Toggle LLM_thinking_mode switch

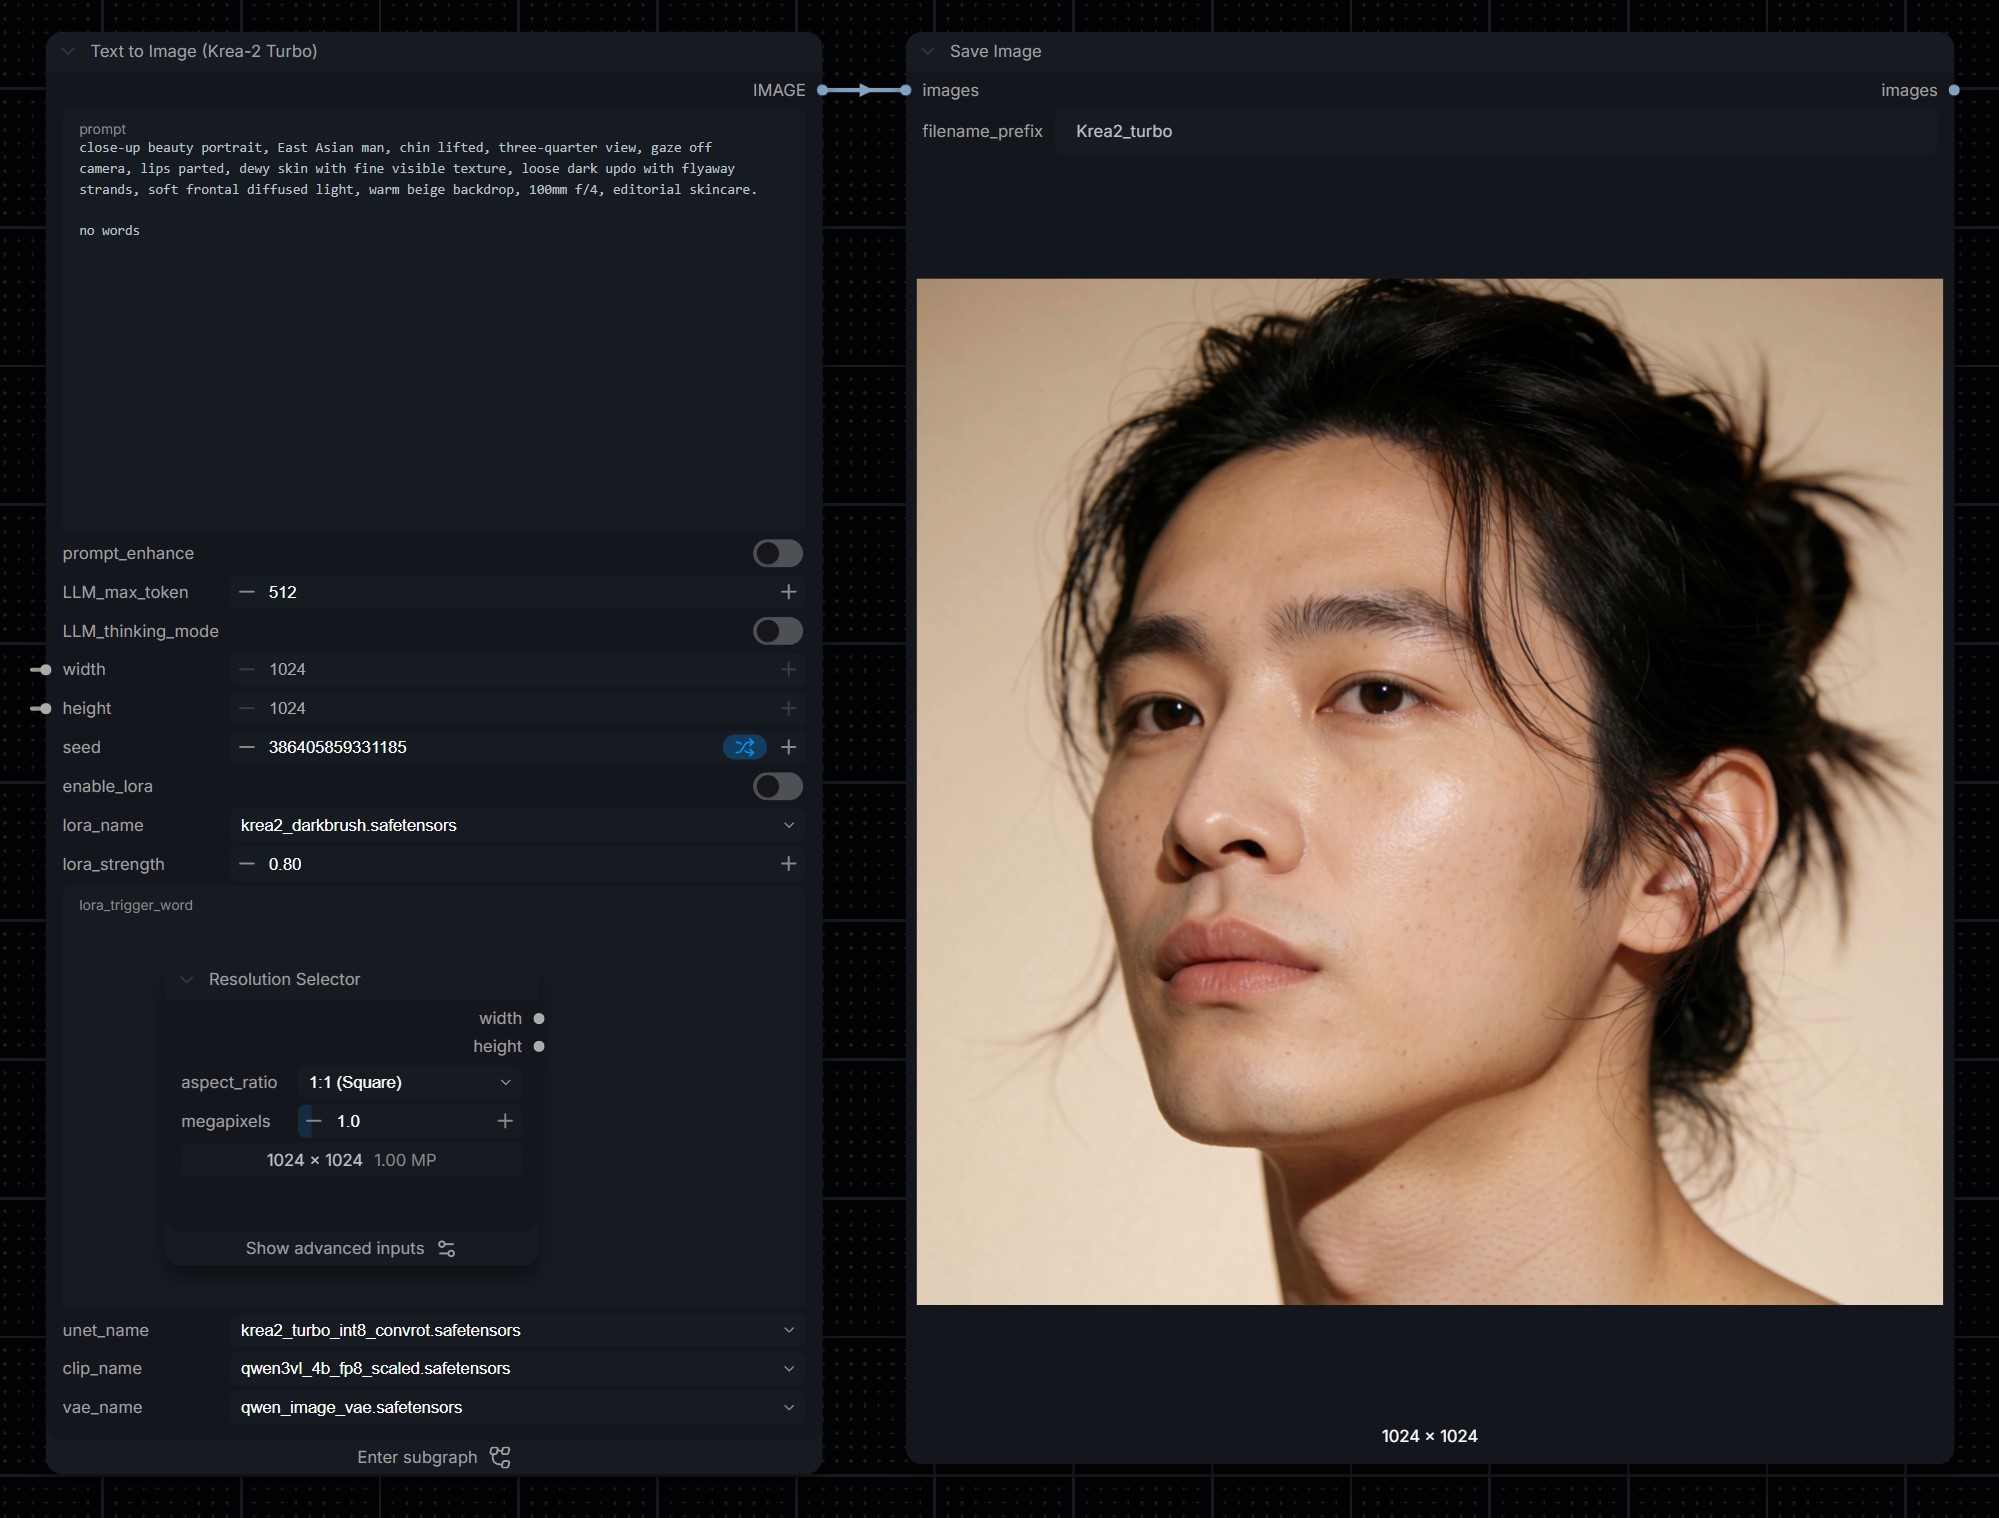coord(778,631)
